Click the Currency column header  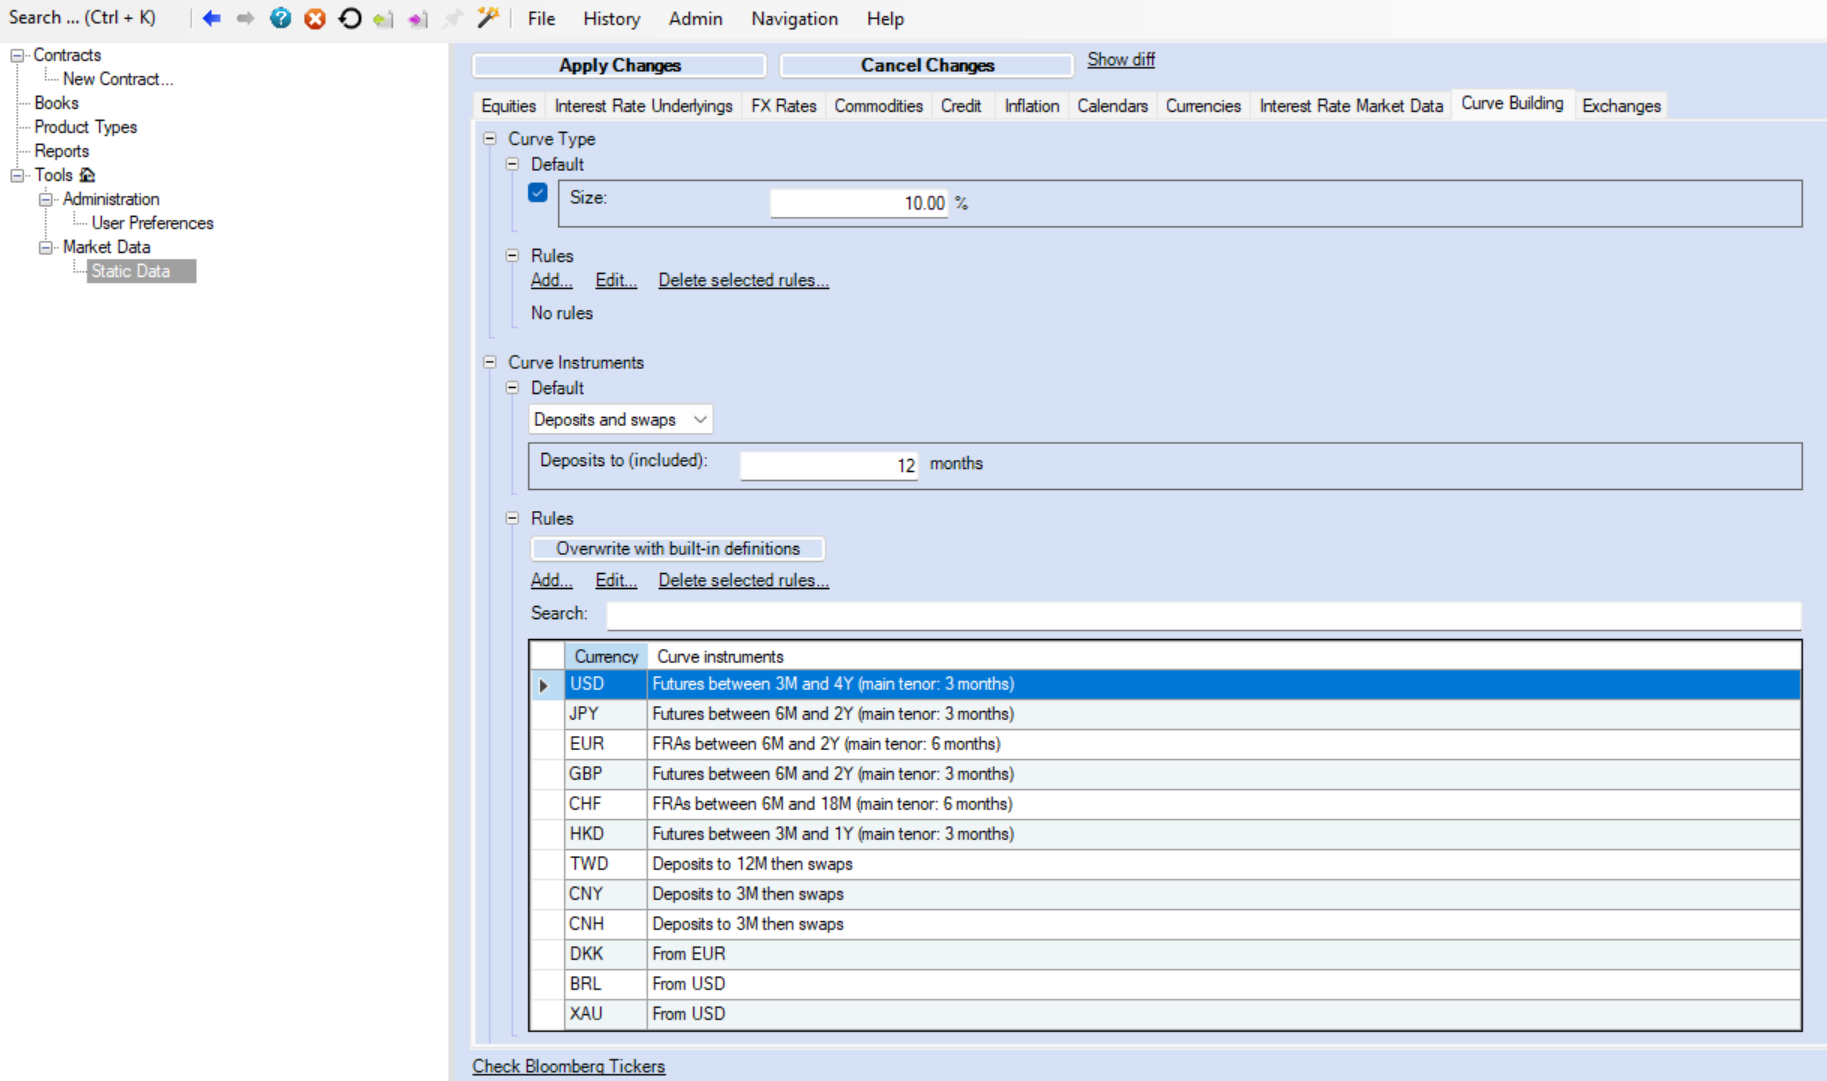(606, 656)
